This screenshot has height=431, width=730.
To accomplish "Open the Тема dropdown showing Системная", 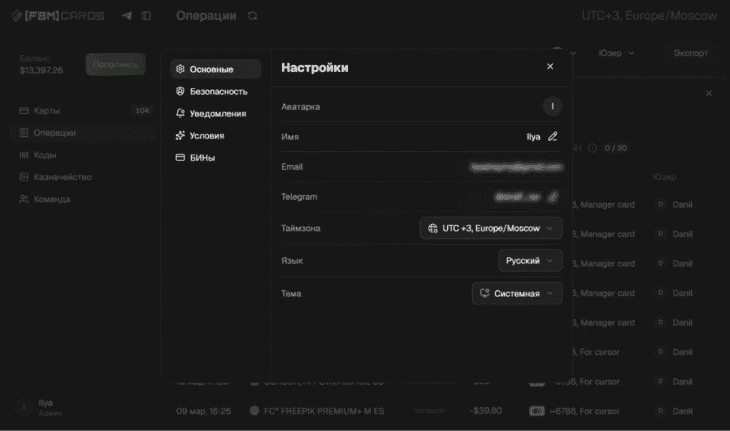I will [517, 294].
